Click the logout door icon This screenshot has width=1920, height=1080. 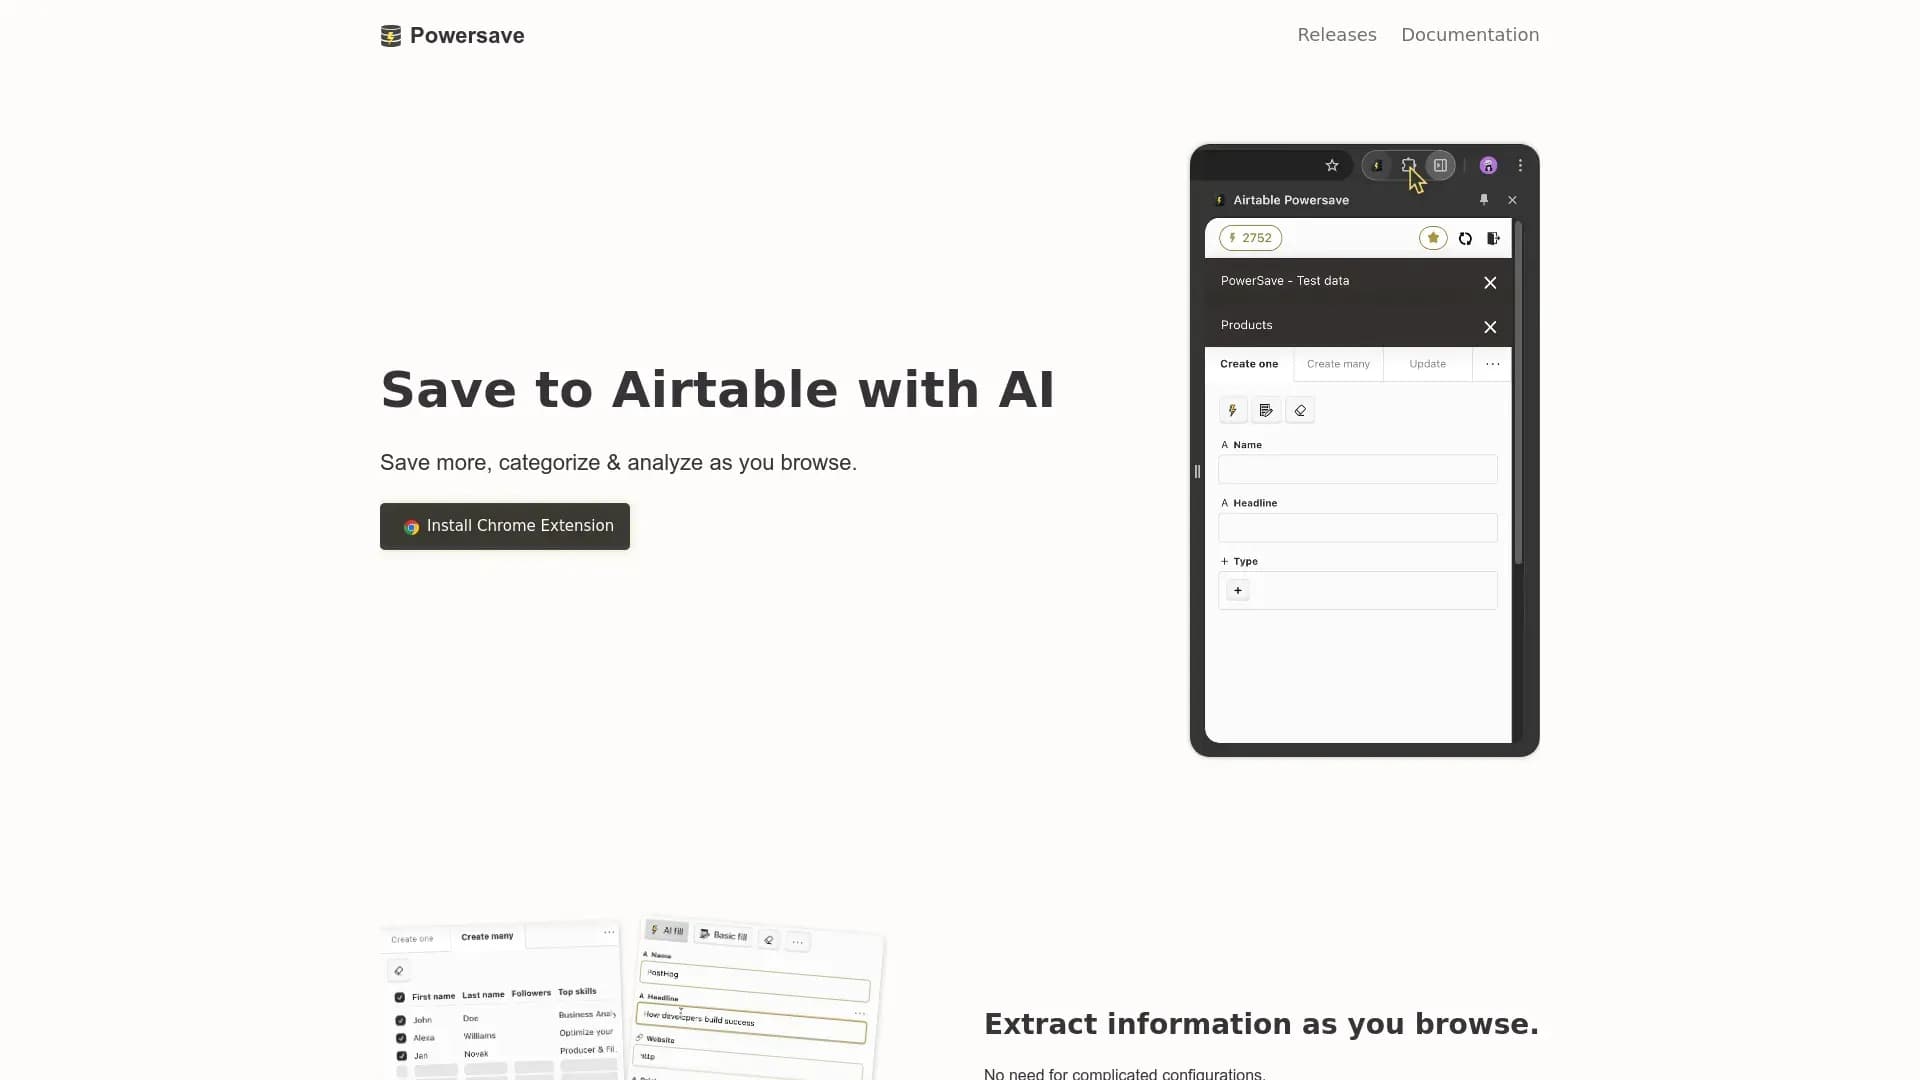coord(1493,238)
